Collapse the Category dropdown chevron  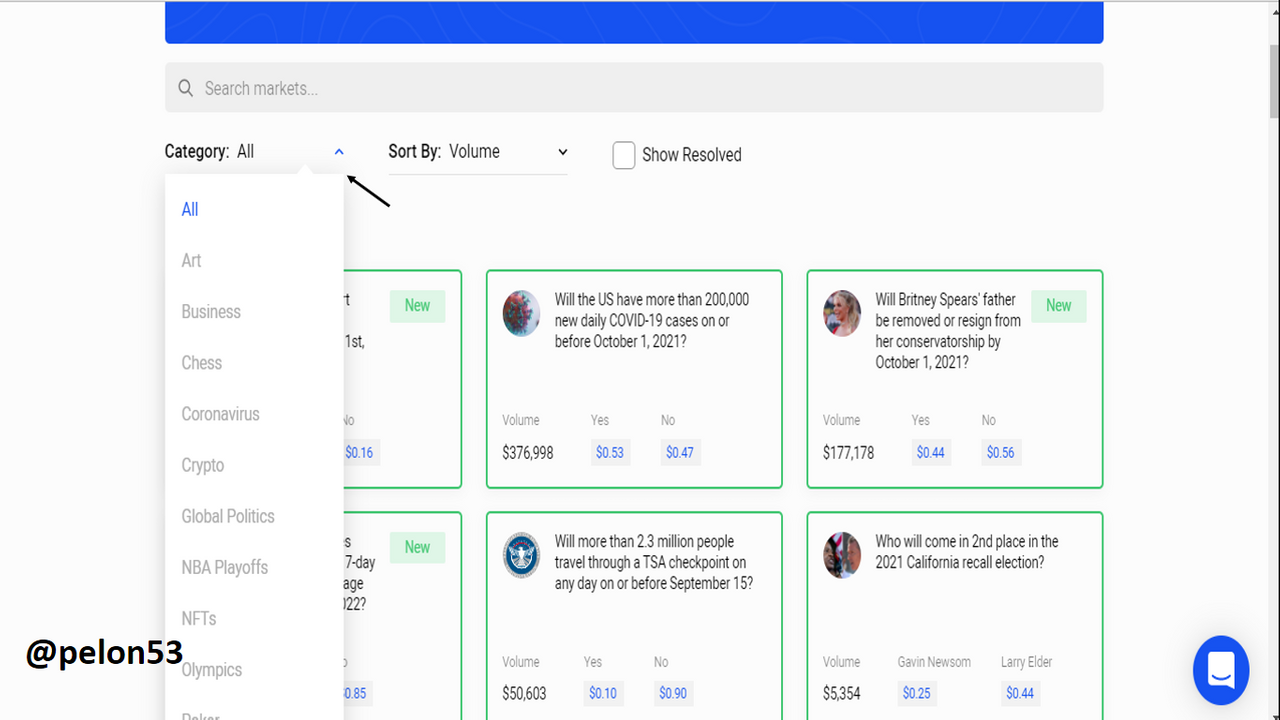(x=339, y=152)
